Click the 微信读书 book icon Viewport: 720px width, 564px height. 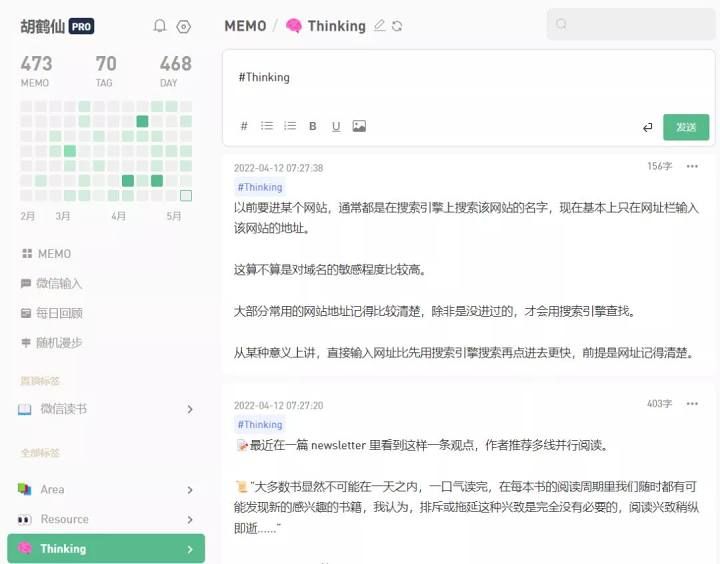click(x=25, y=409)
